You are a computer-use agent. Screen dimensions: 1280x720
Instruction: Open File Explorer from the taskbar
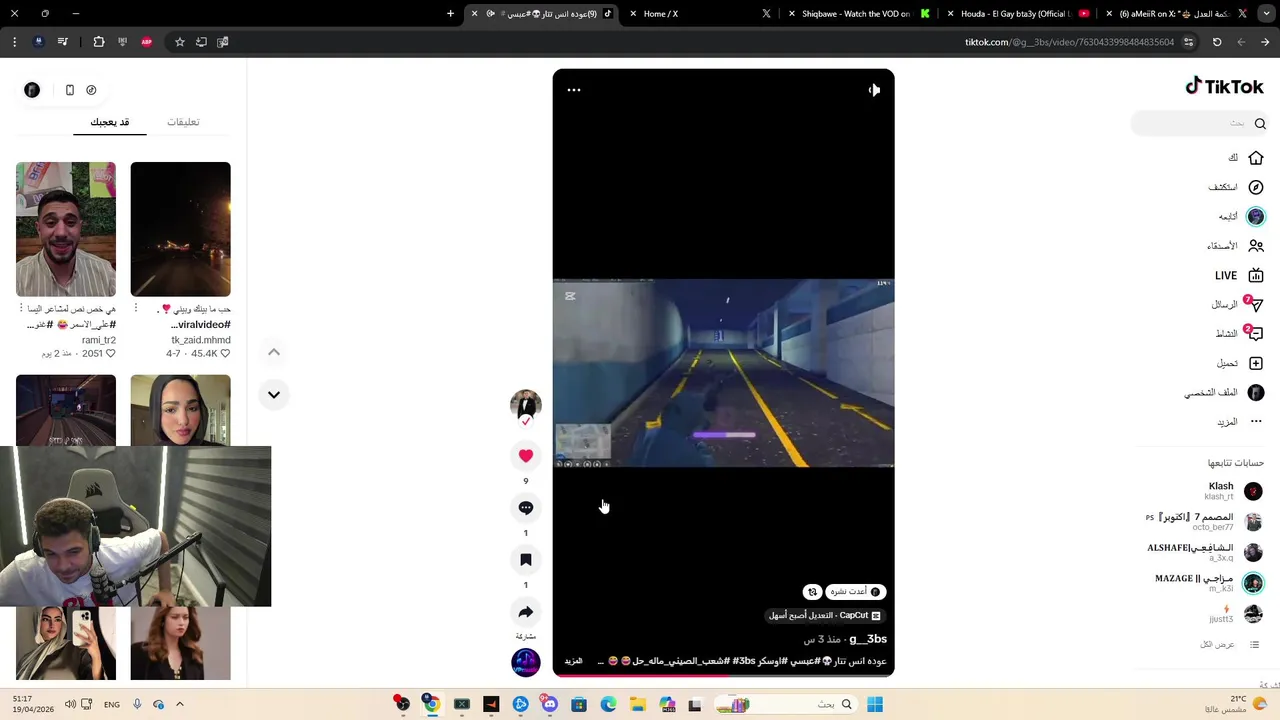coord(637,705)
